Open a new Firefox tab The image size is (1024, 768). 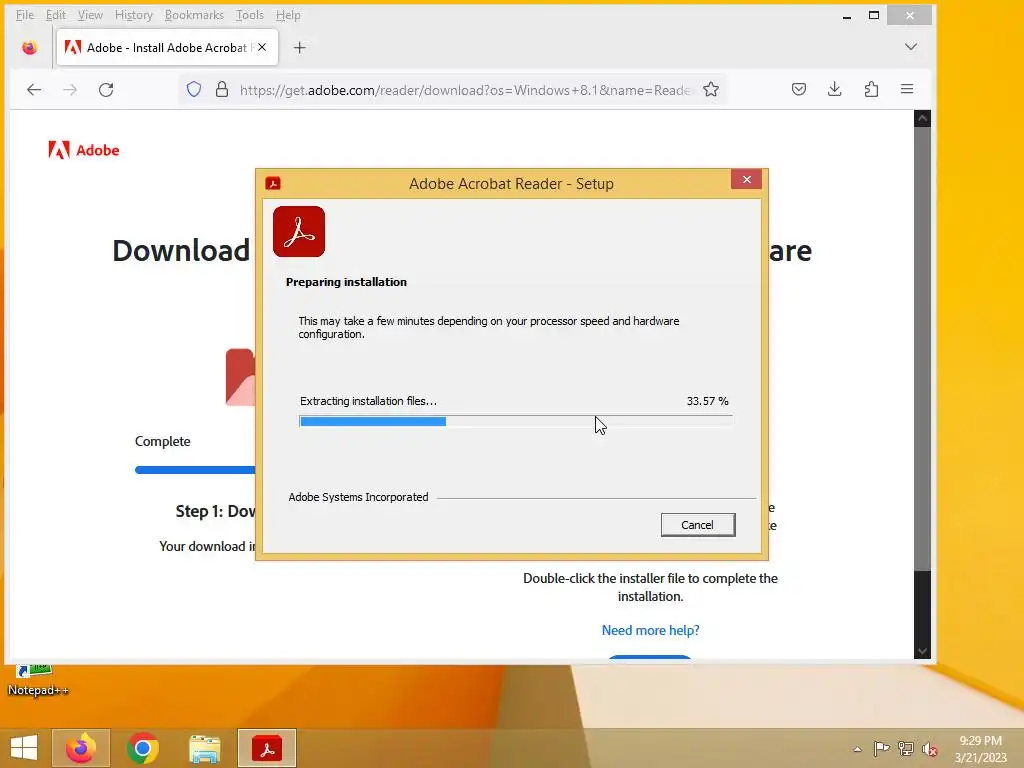click(x=299, y=48)
